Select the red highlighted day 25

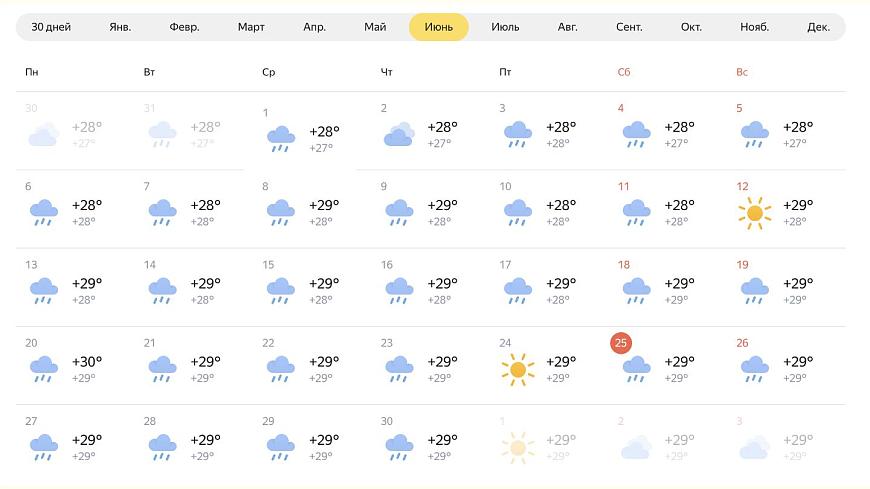coord(621,343)
